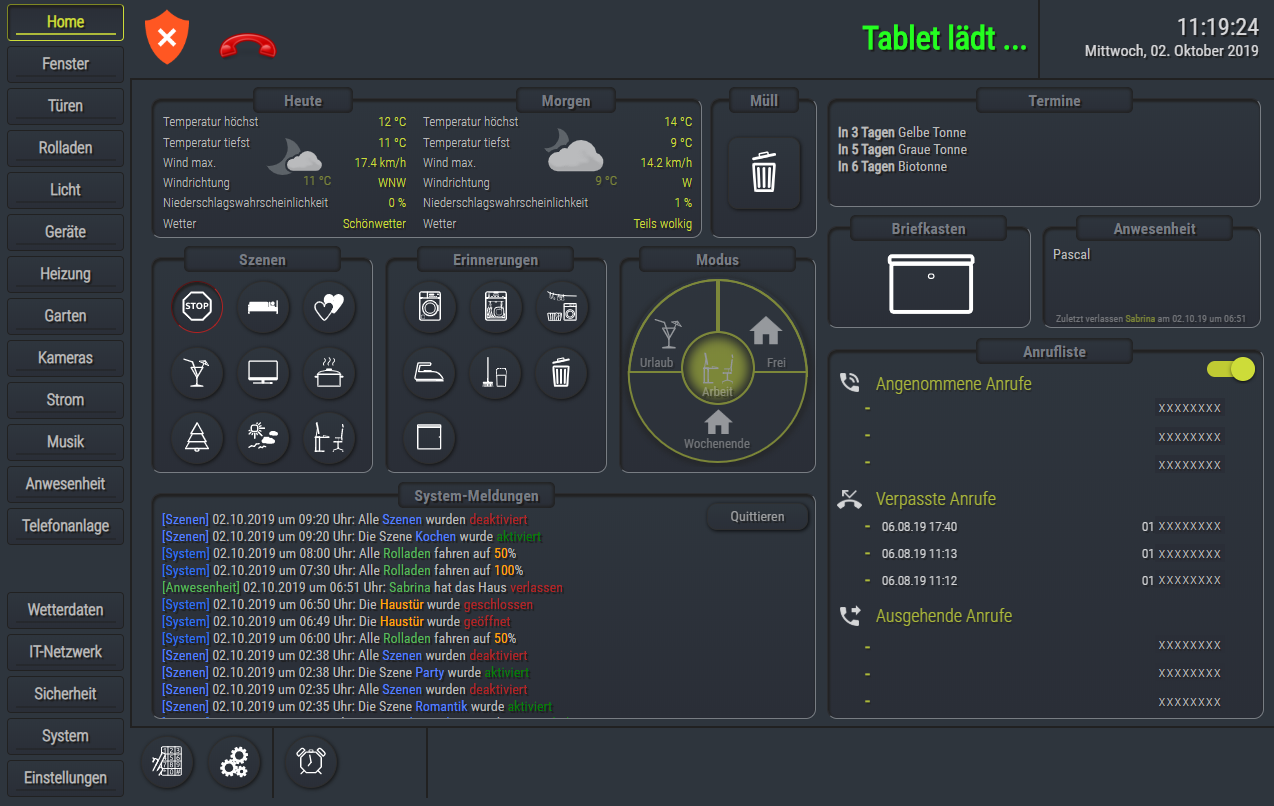The height and width of the screenshot is (806, 1274).
Task: Open dishwasher reminder
Action: pos(496,307)
